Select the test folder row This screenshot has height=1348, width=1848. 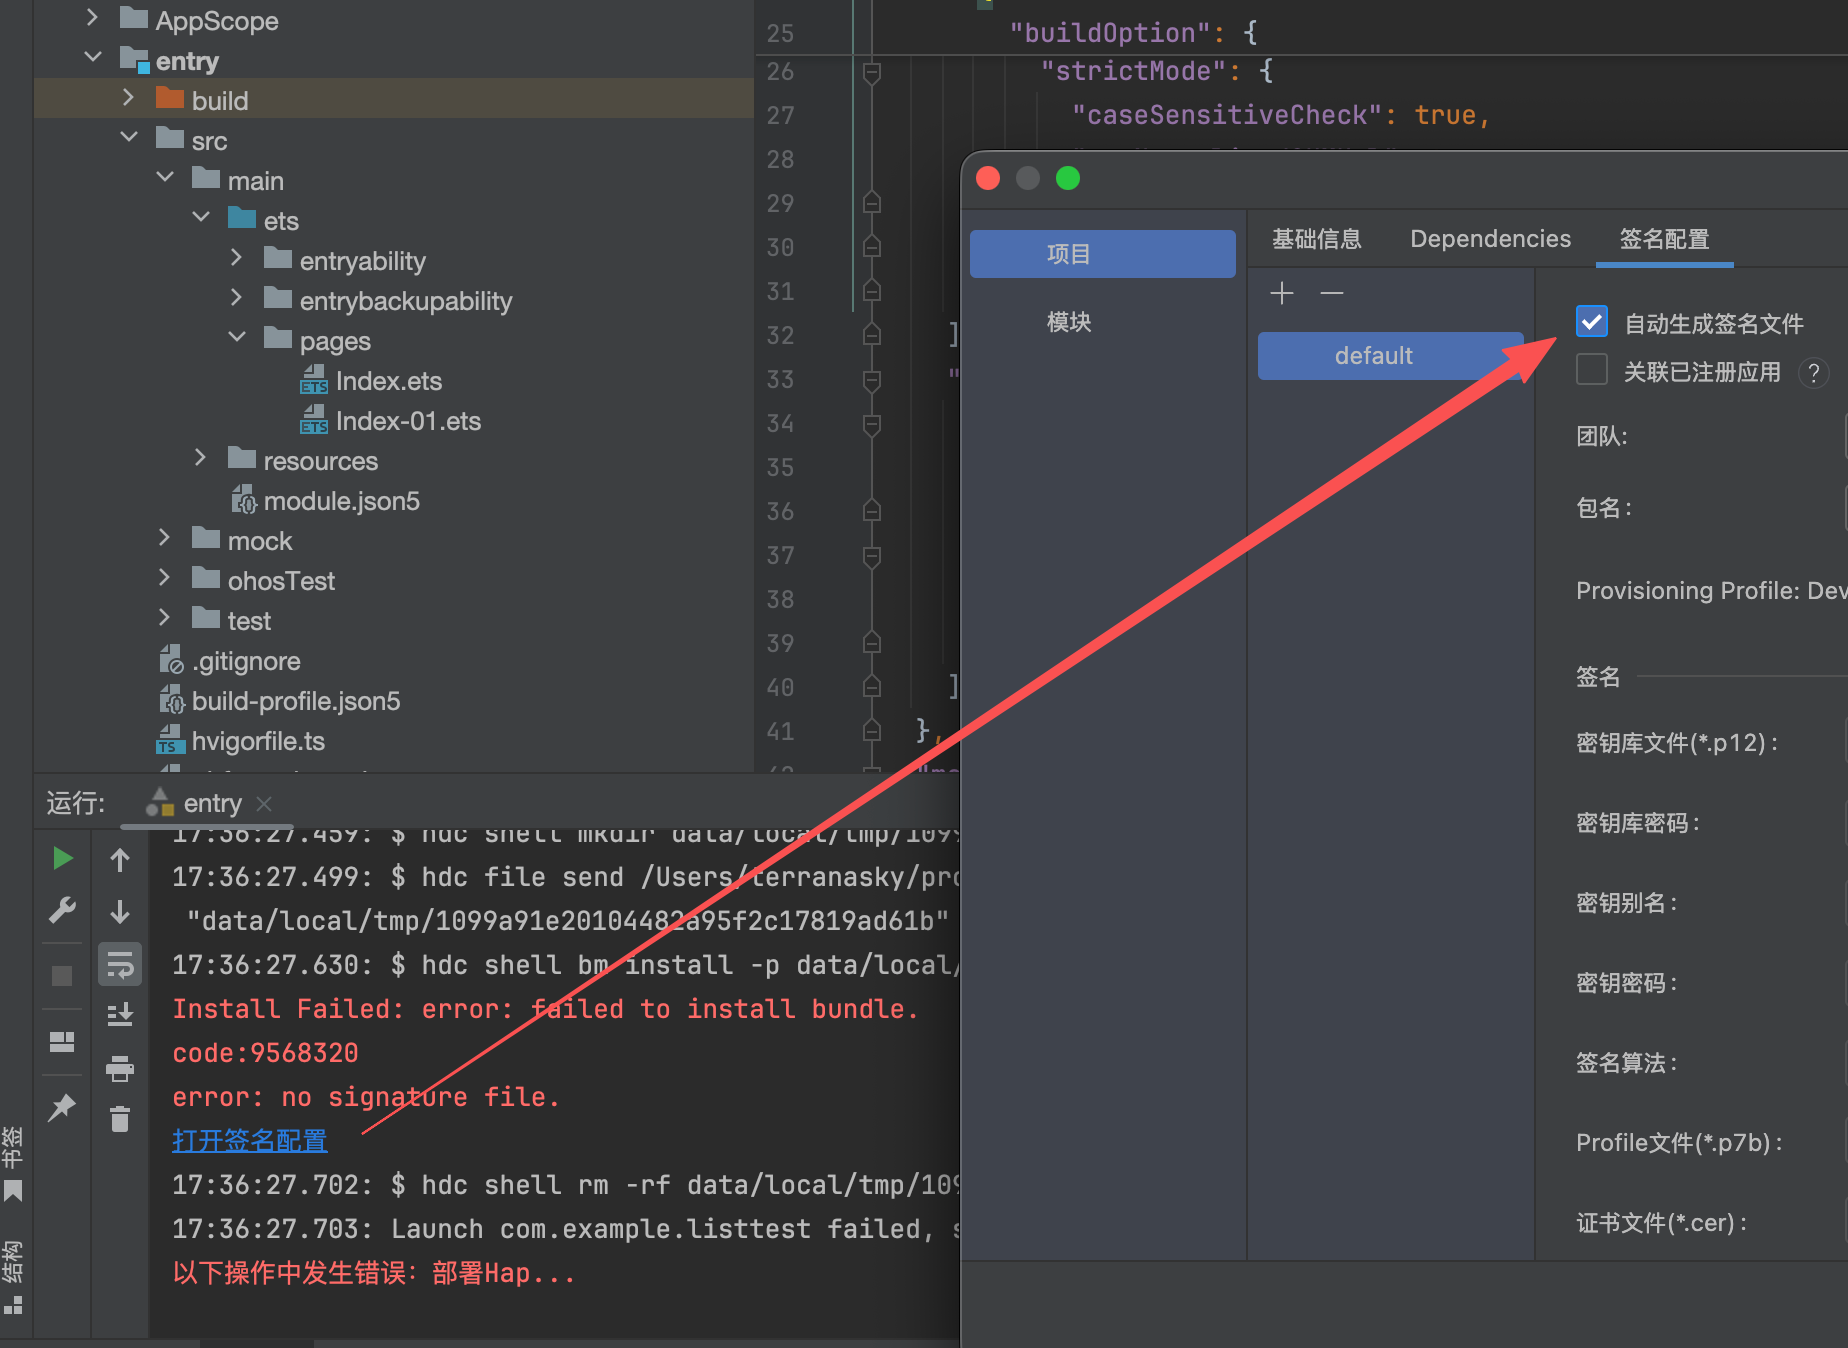click(394, 621)
